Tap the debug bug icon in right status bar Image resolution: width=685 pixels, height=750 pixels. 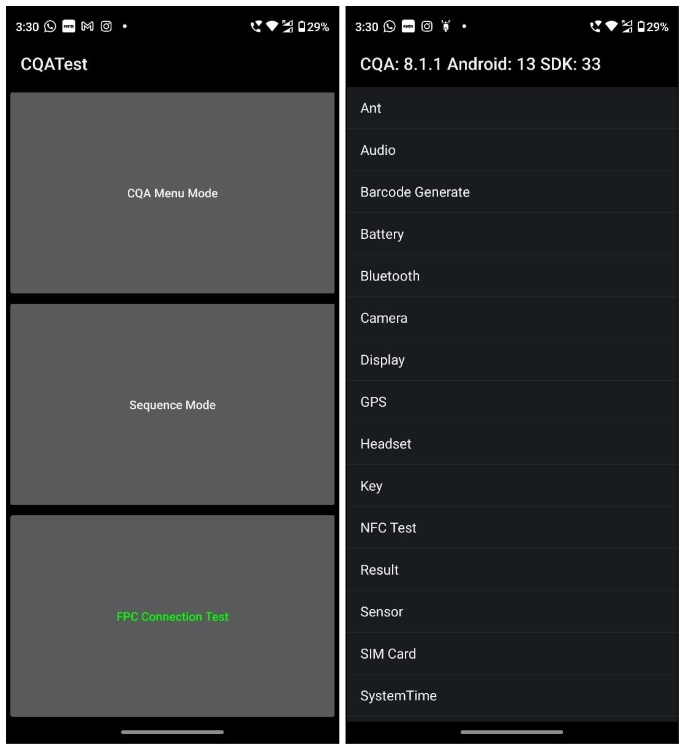pyautogui.click(x=446, y=26)
